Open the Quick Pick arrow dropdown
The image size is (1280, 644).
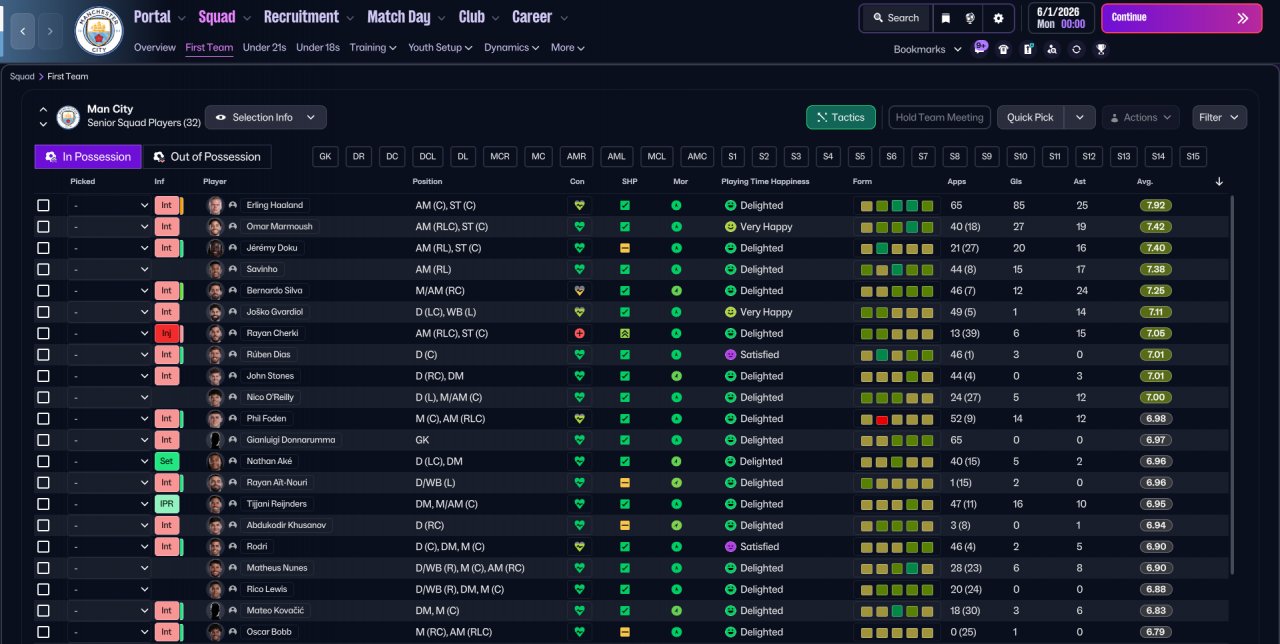point(1080,117)
